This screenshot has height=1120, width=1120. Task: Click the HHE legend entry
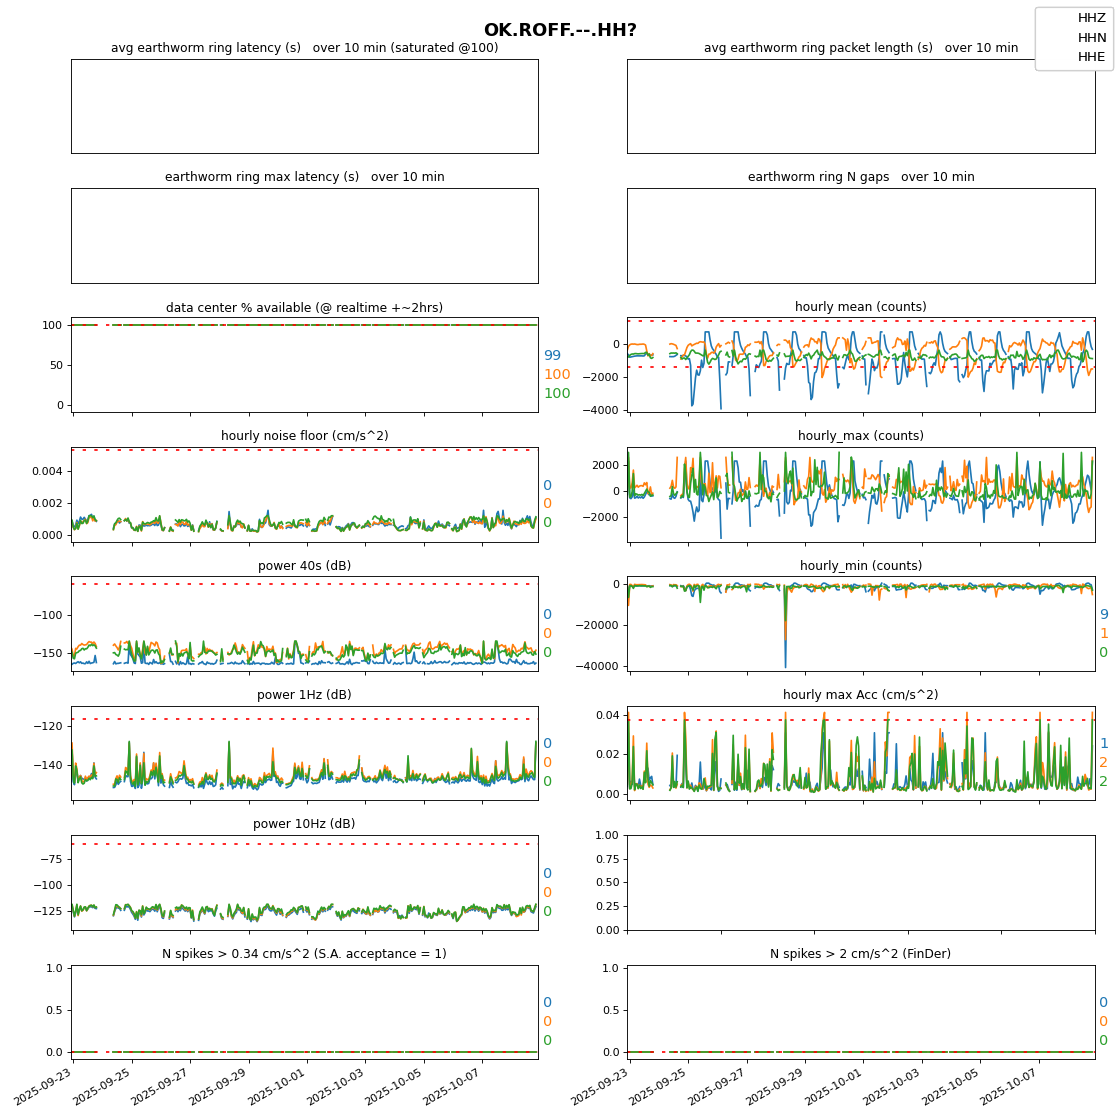click(x=1091, y=57)
